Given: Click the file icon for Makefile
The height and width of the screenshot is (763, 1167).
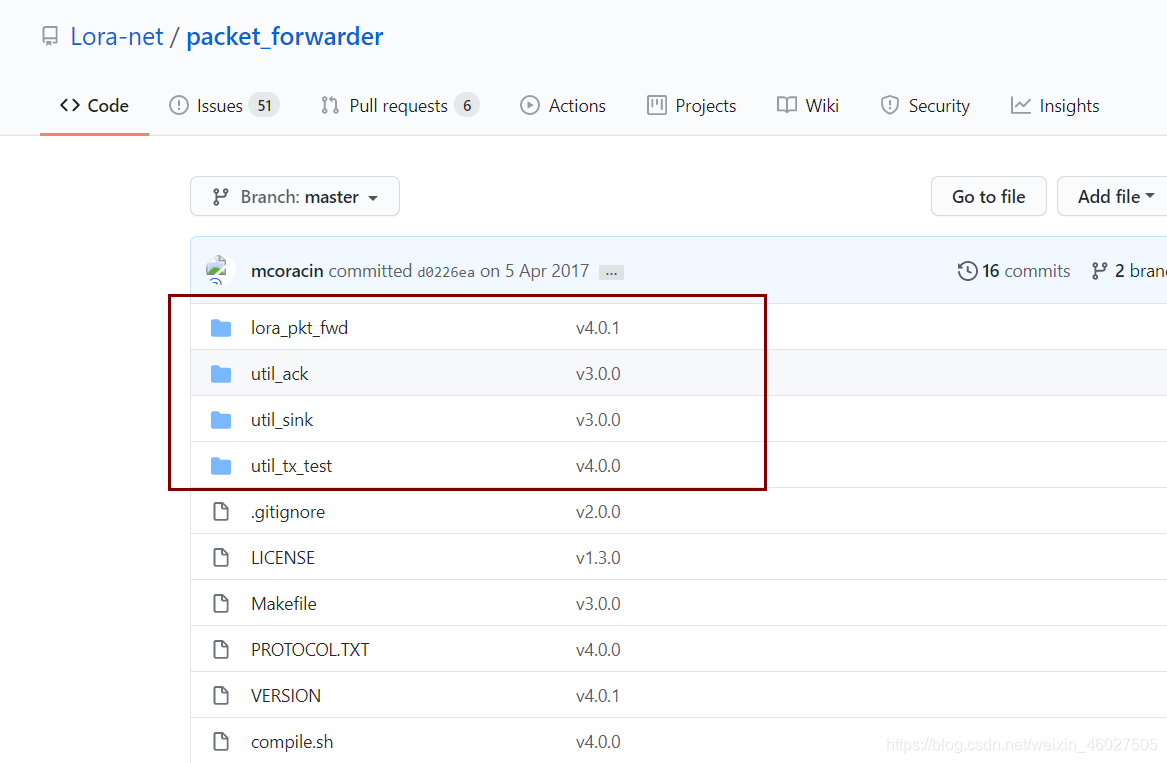Looking at the screenshot, I should coord(221,604).
